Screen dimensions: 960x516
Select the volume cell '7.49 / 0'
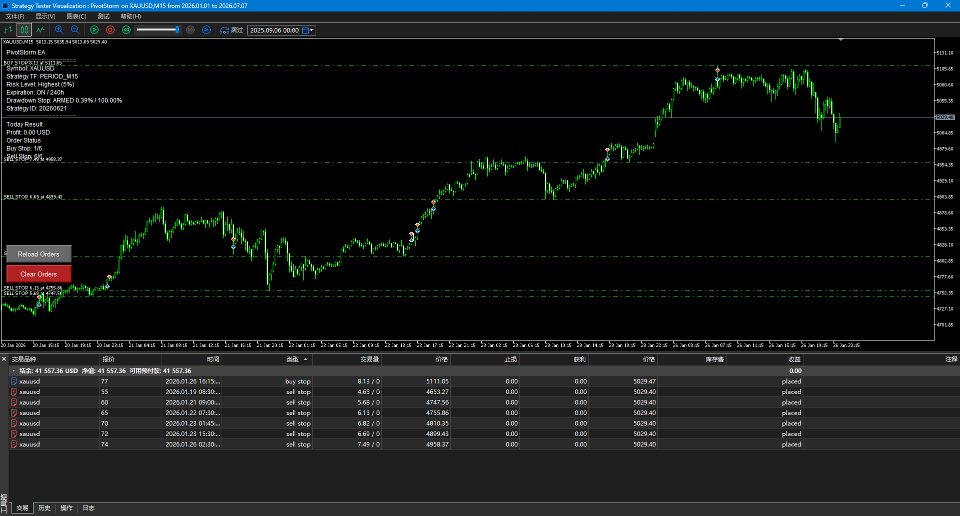tap(369, 444)
